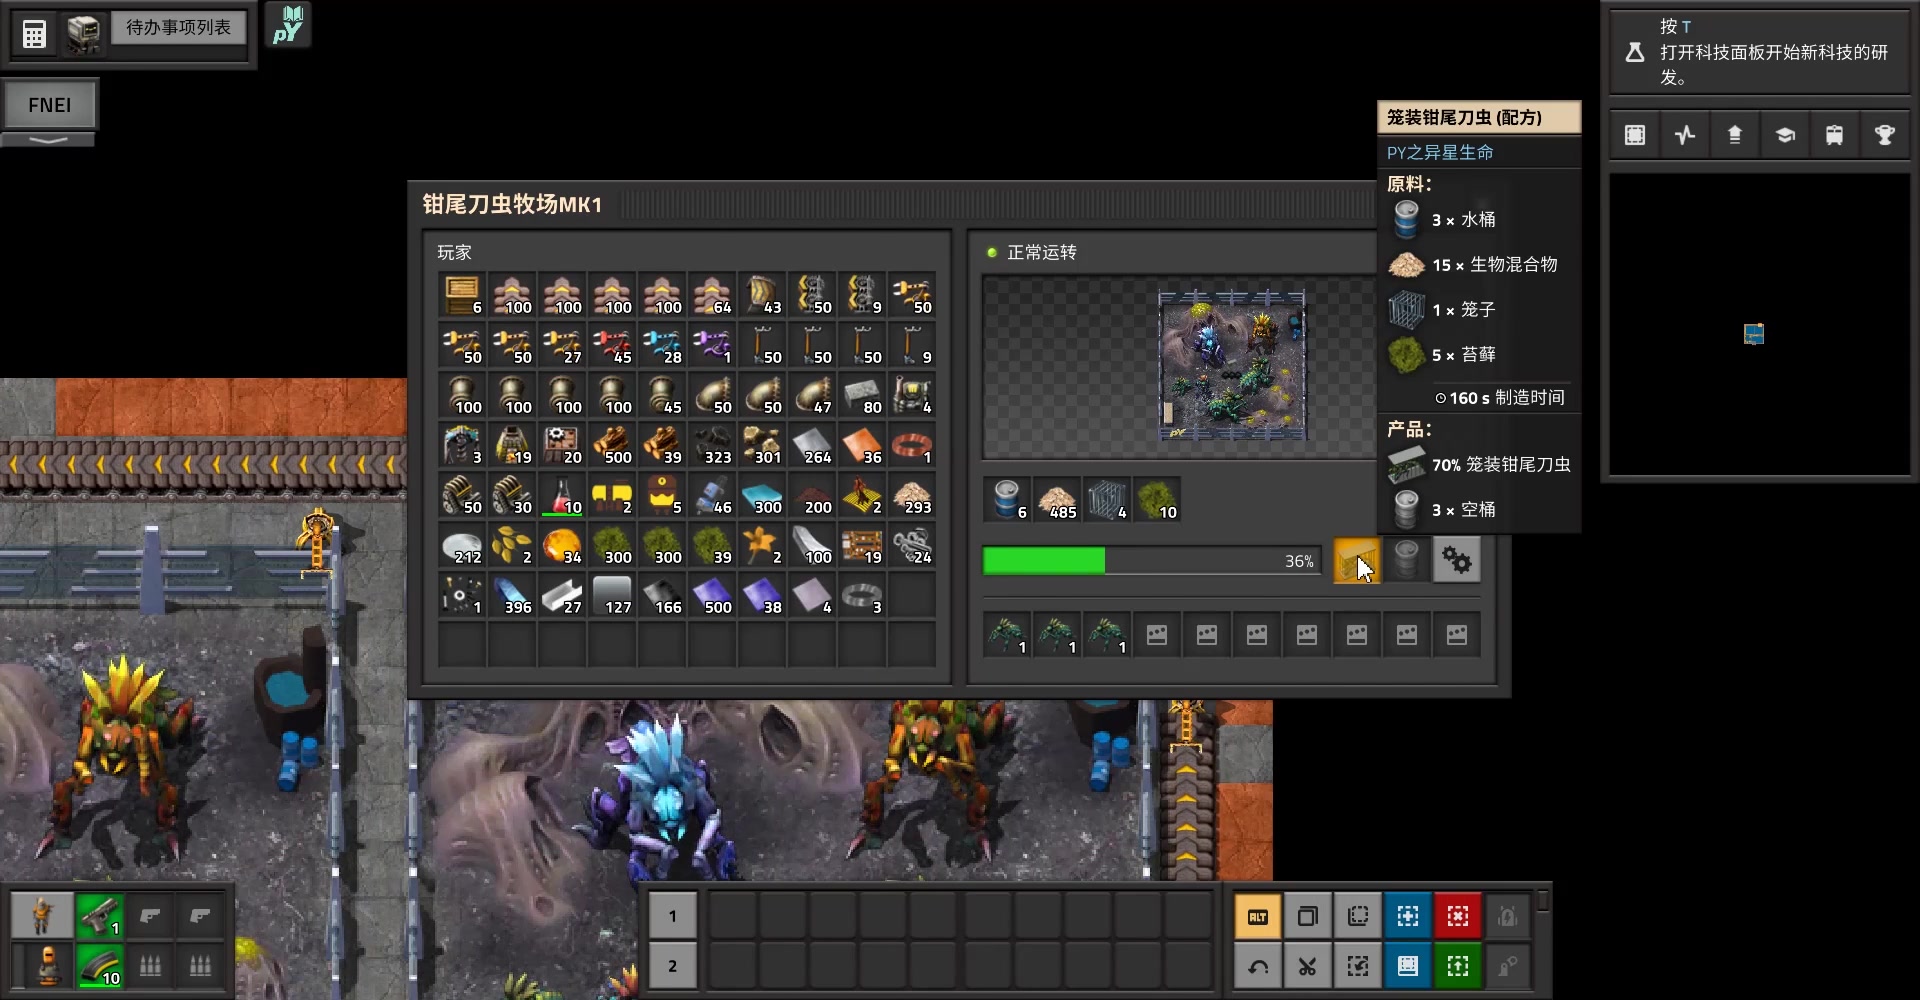Click the minimap view
The height and width of the screenshot is (1000, 1920).
click(1760, 324)
